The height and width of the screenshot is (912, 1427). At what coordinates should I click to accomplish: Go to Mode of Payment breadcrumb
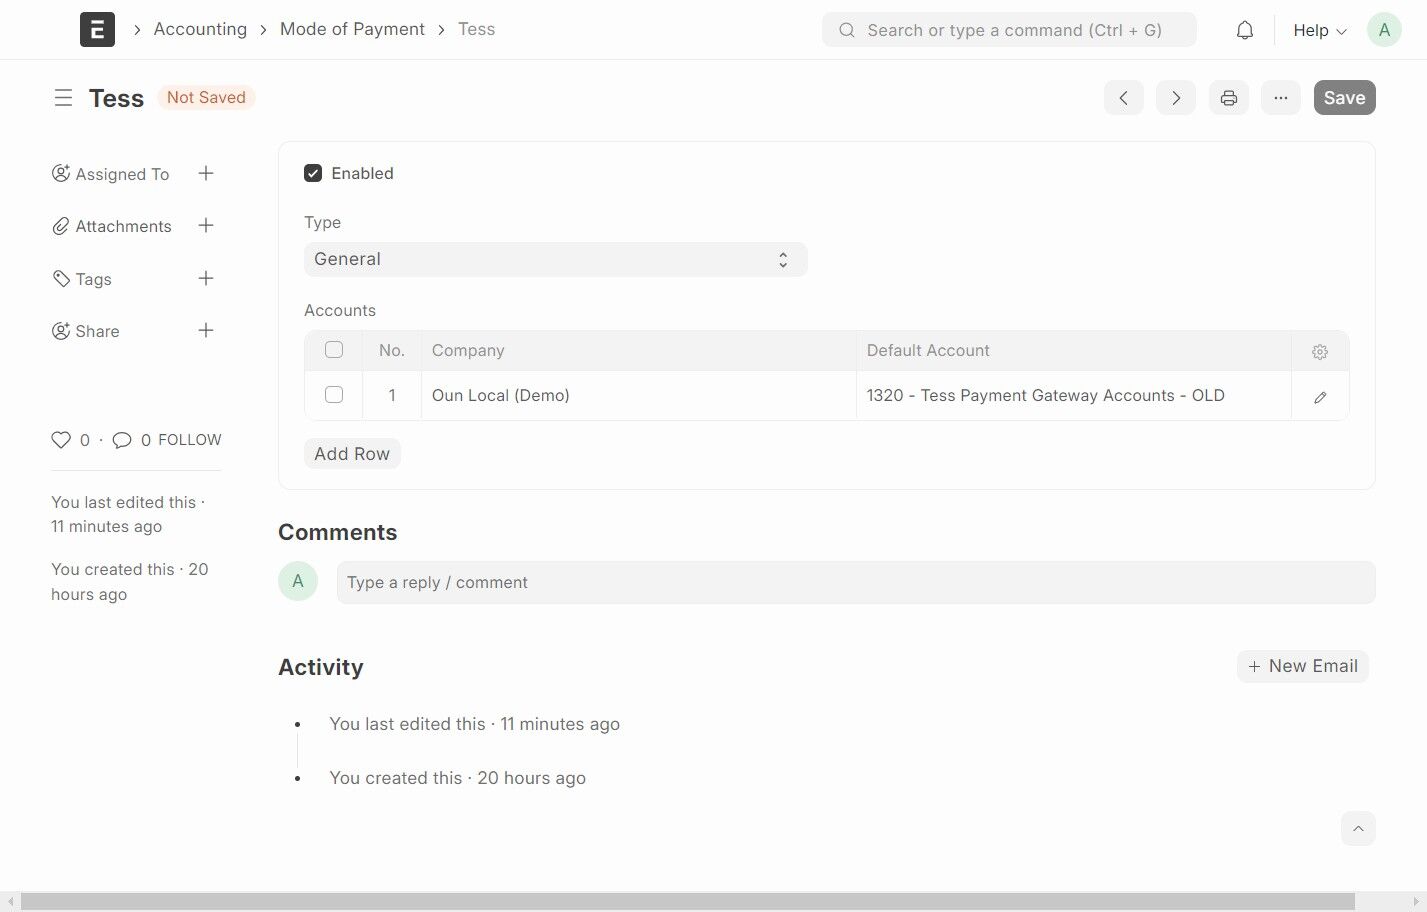[x=352, y=29]
